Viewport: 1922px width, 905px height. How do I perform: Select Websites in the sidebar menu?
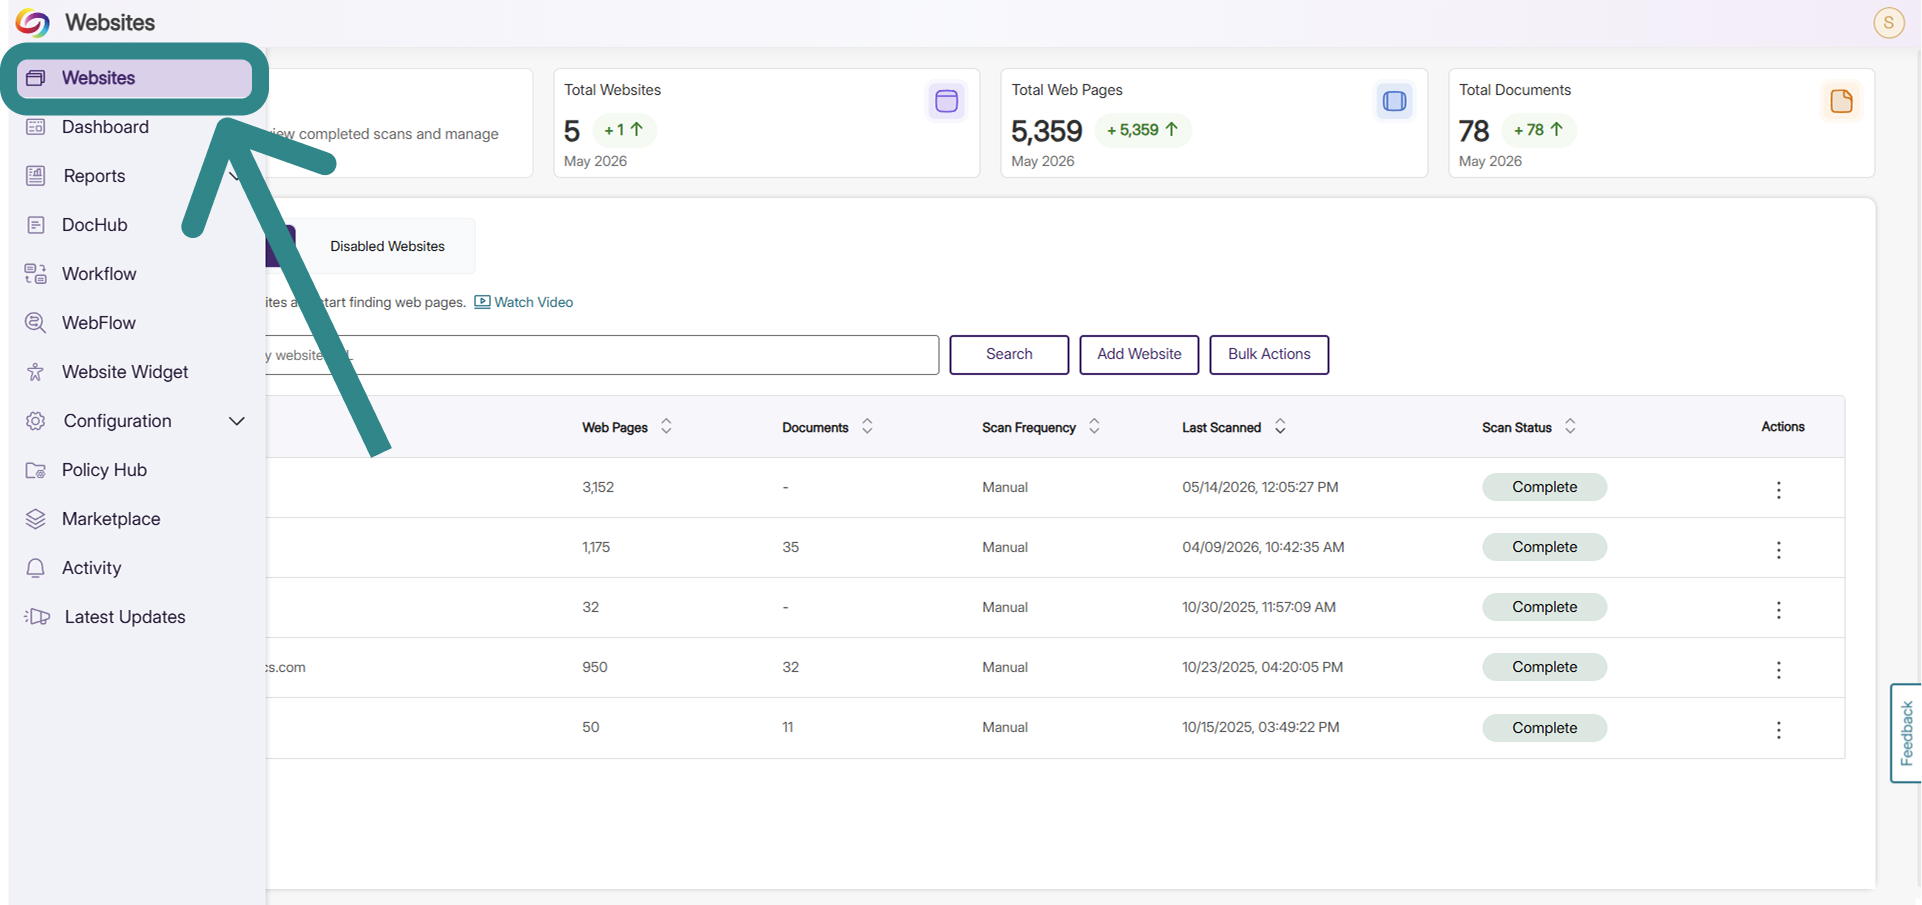coord(135,78)
